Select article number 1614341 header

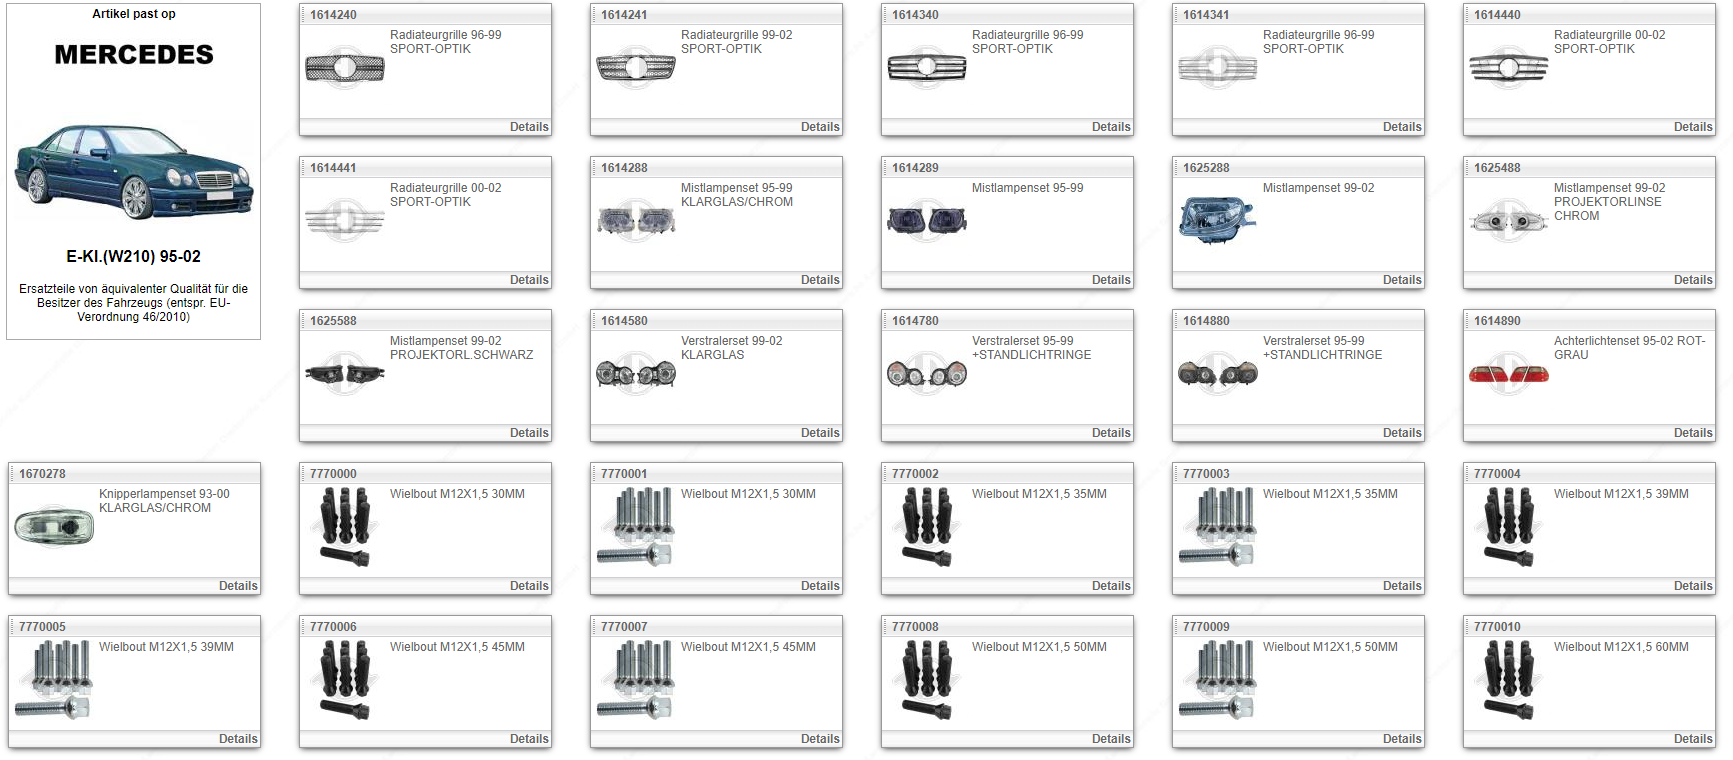(1206, 15)
